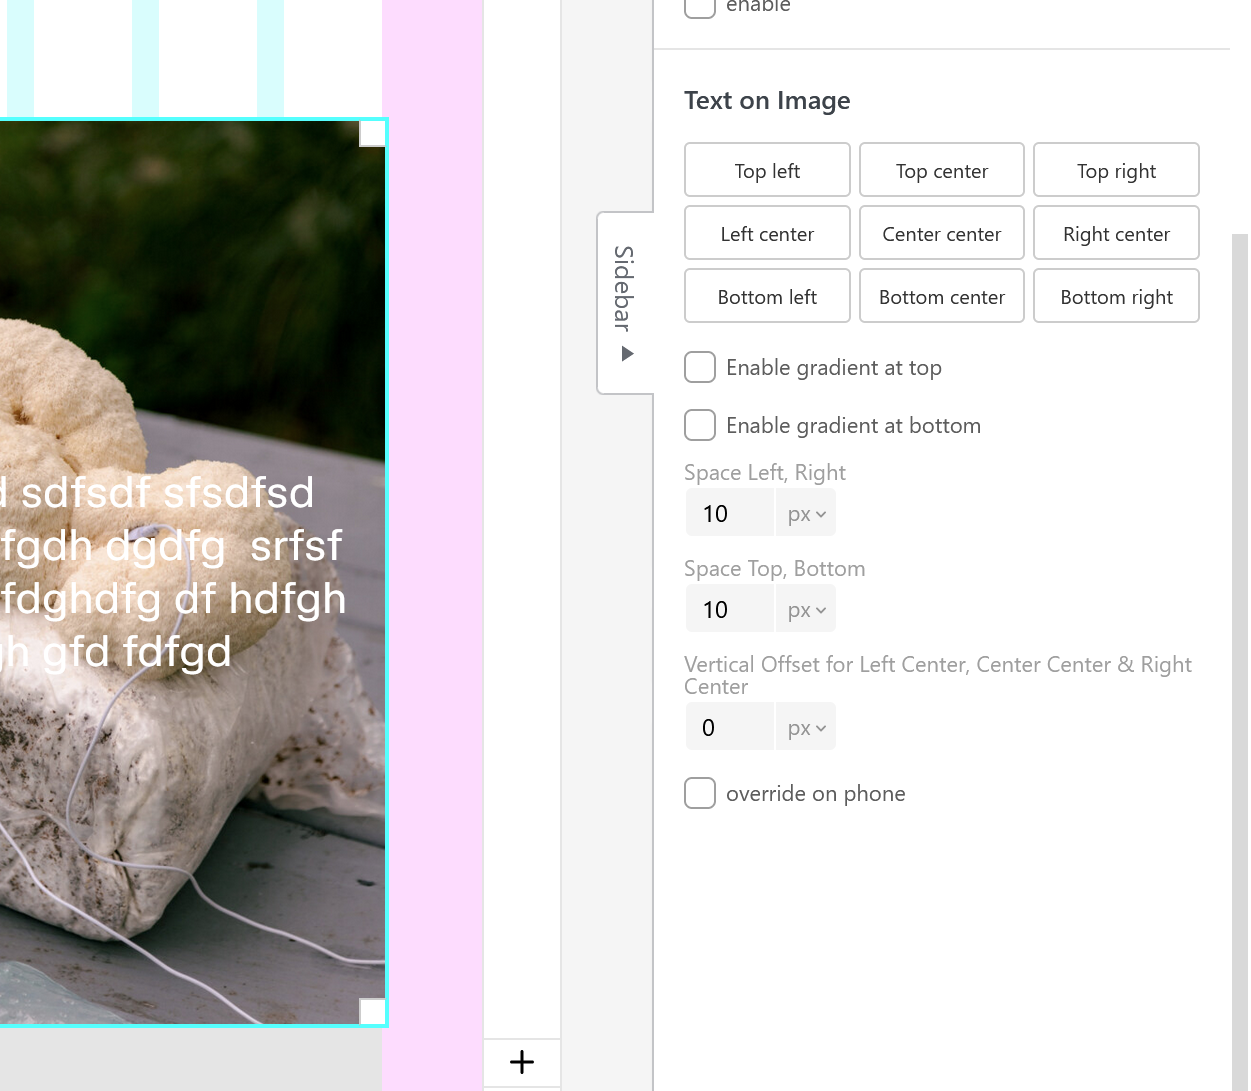
Task: Click the plus add icon
Action: tap(522, 1062)
